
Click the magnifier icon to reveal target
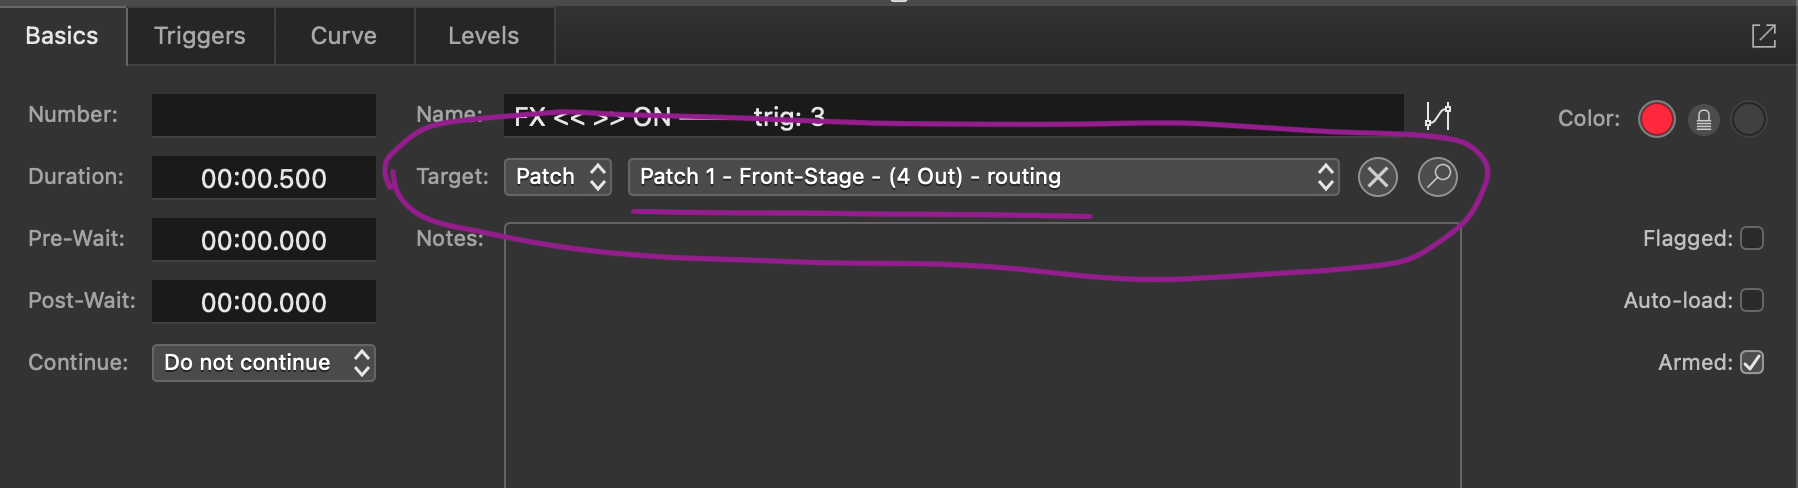[x=1437, y=177]
